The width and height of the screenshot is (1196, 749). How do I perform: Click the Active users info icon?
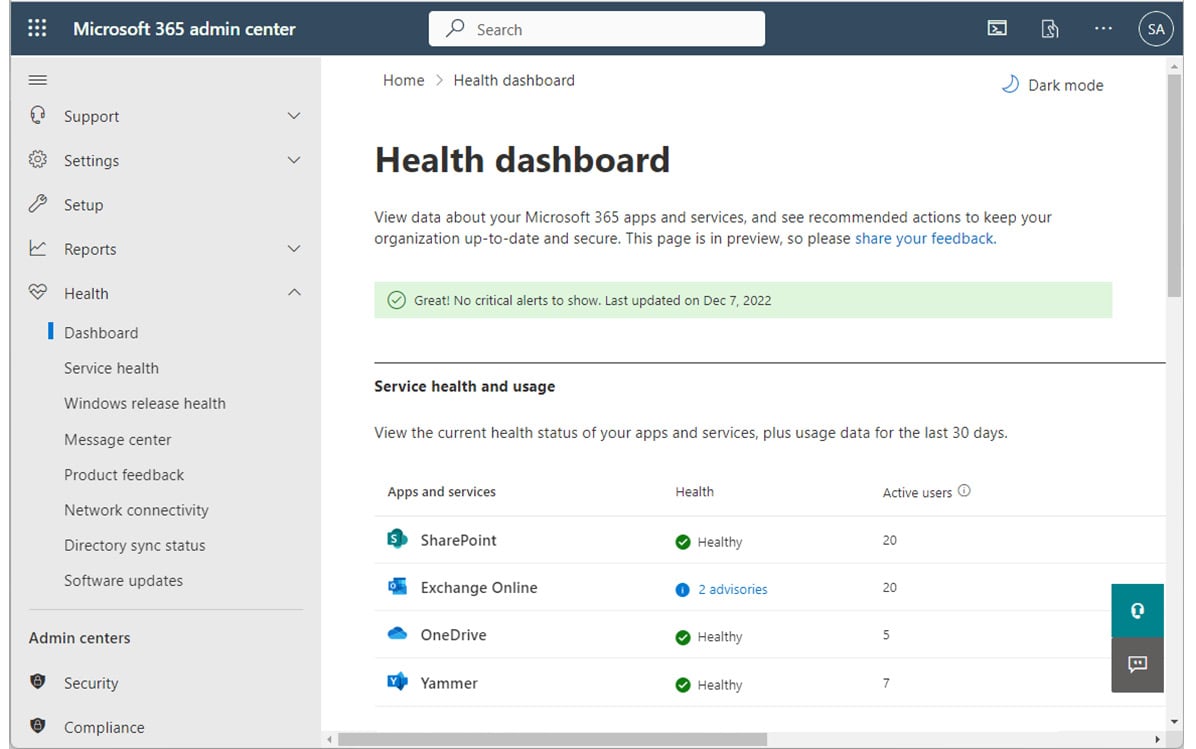coord(964,490)
